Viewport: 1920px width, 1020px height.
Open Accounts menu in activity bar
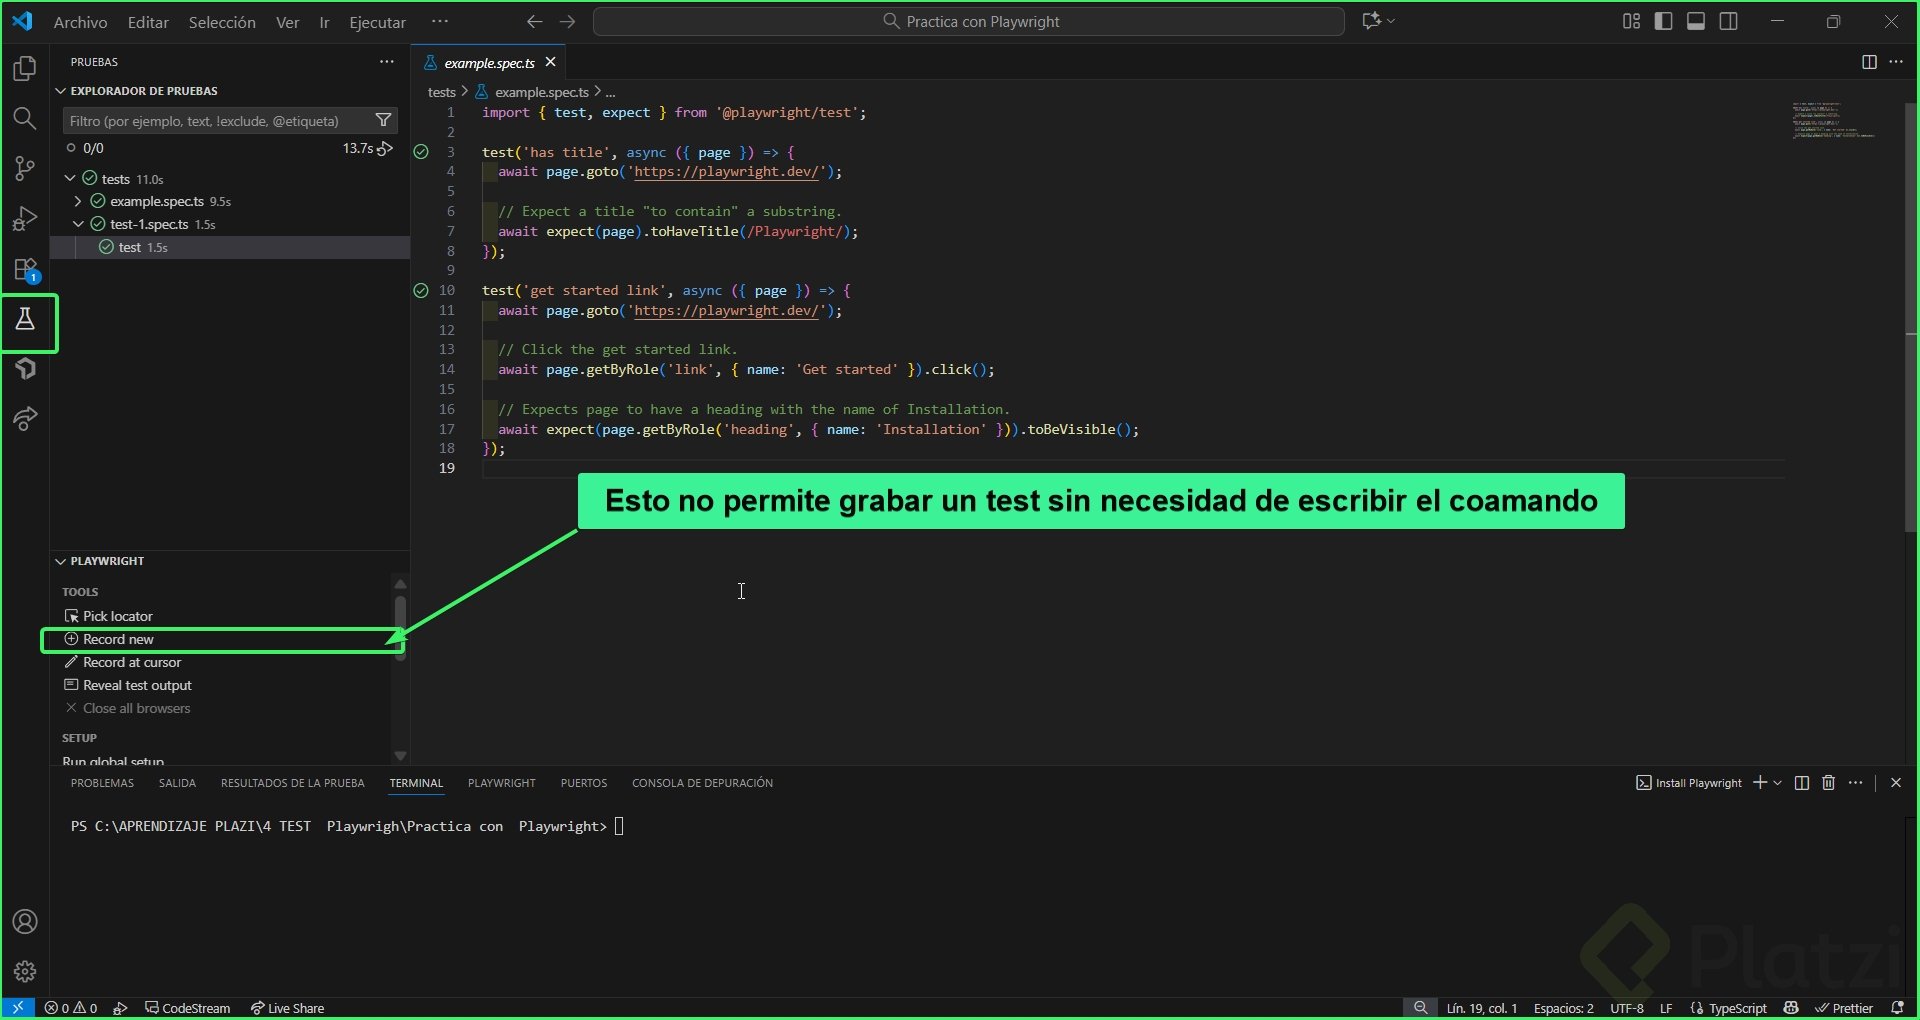[25, 922]
